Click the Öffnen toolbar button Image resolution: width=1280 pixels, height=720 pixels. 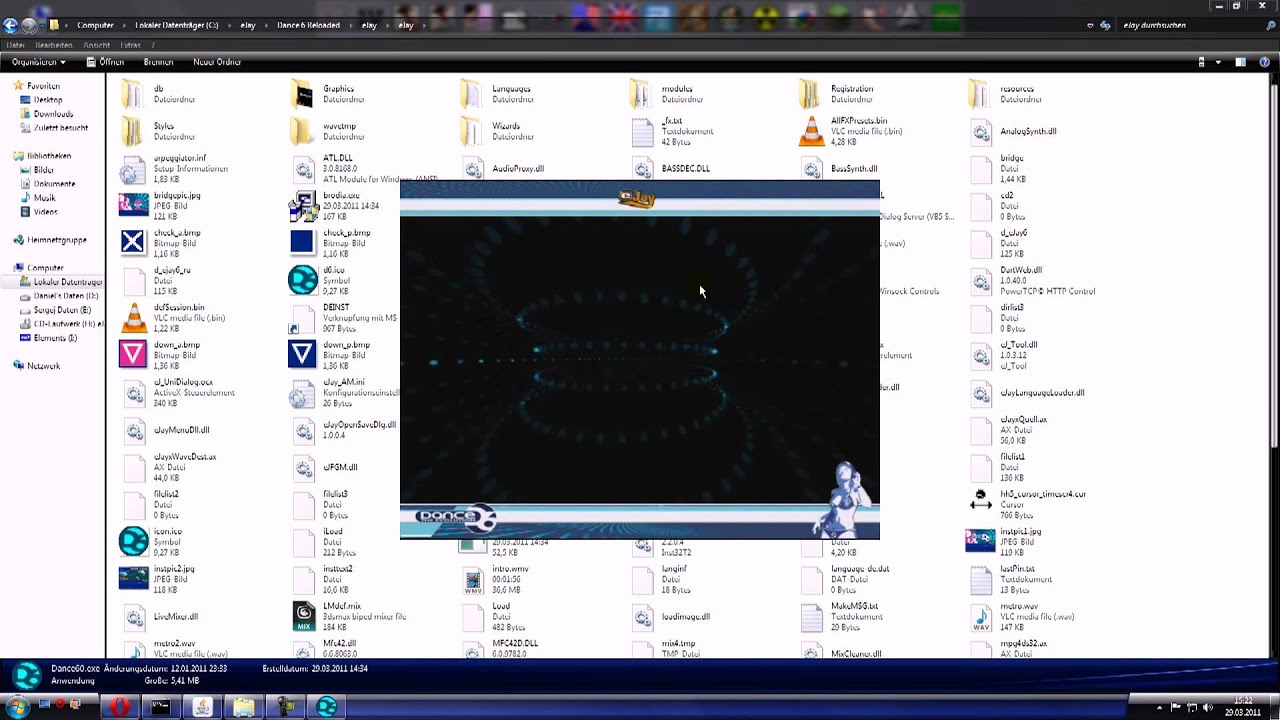[106, 62]
